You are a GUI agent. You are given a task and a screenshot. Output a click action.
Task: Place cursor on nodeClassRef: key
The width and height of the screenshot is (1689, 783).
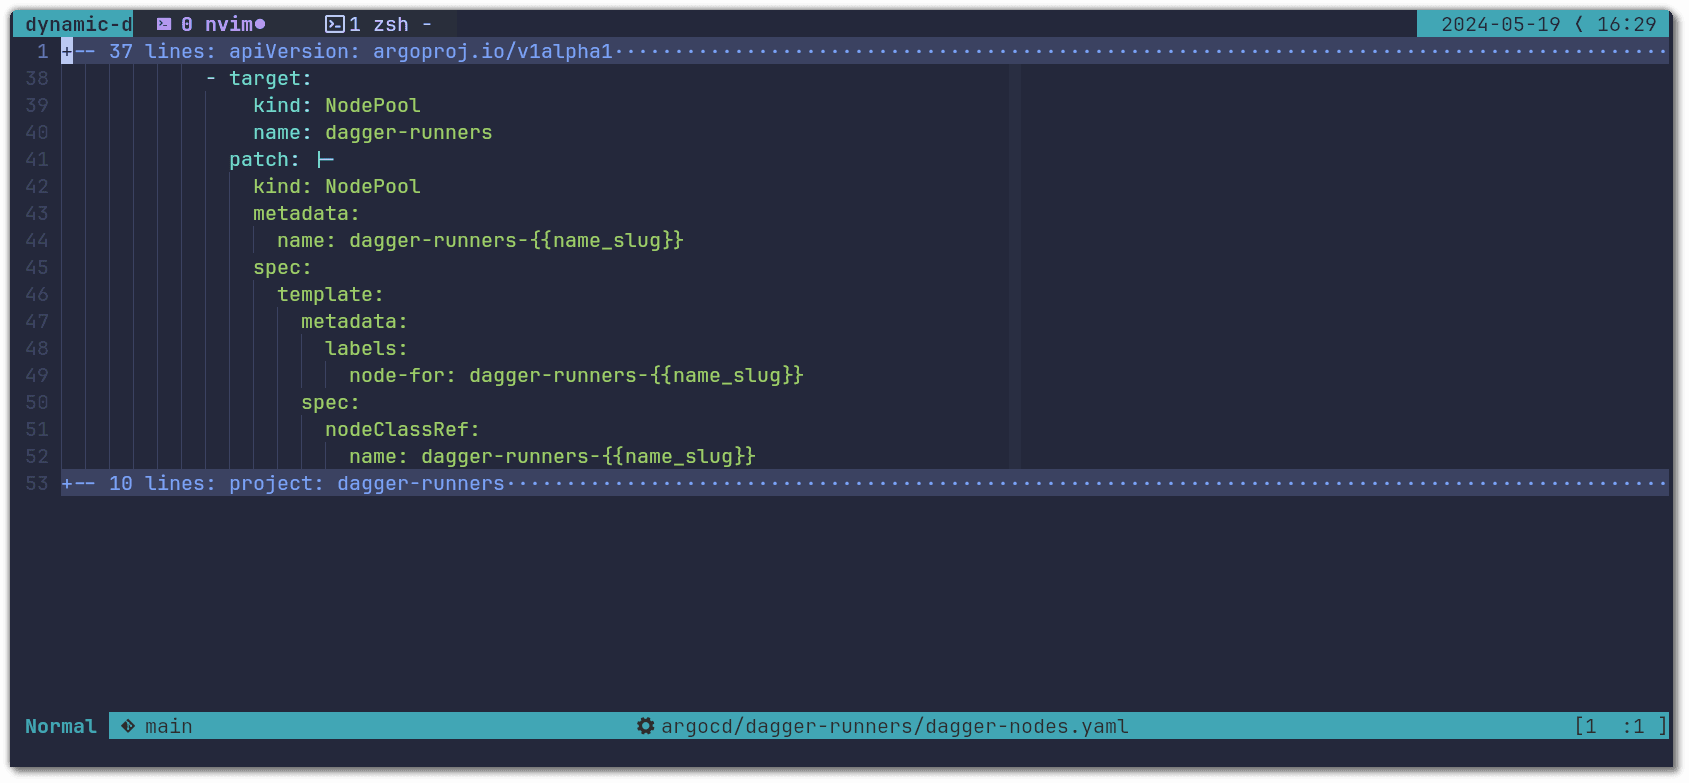tap(401, 429)
